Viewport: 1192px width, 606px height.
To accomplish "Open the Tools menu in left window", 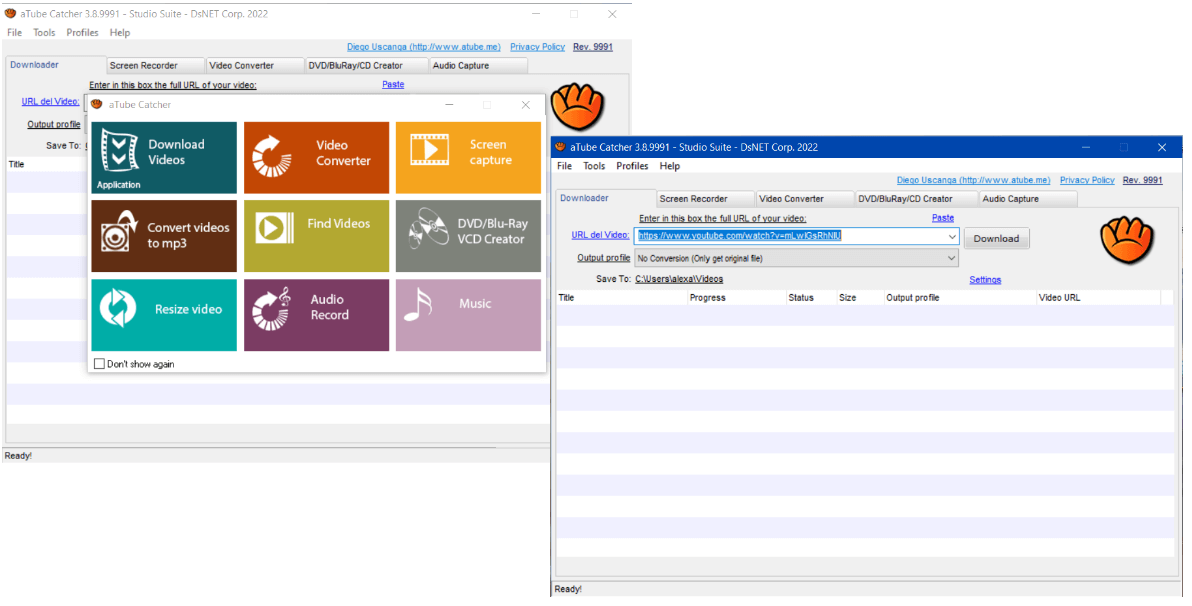I will point(44,33).
